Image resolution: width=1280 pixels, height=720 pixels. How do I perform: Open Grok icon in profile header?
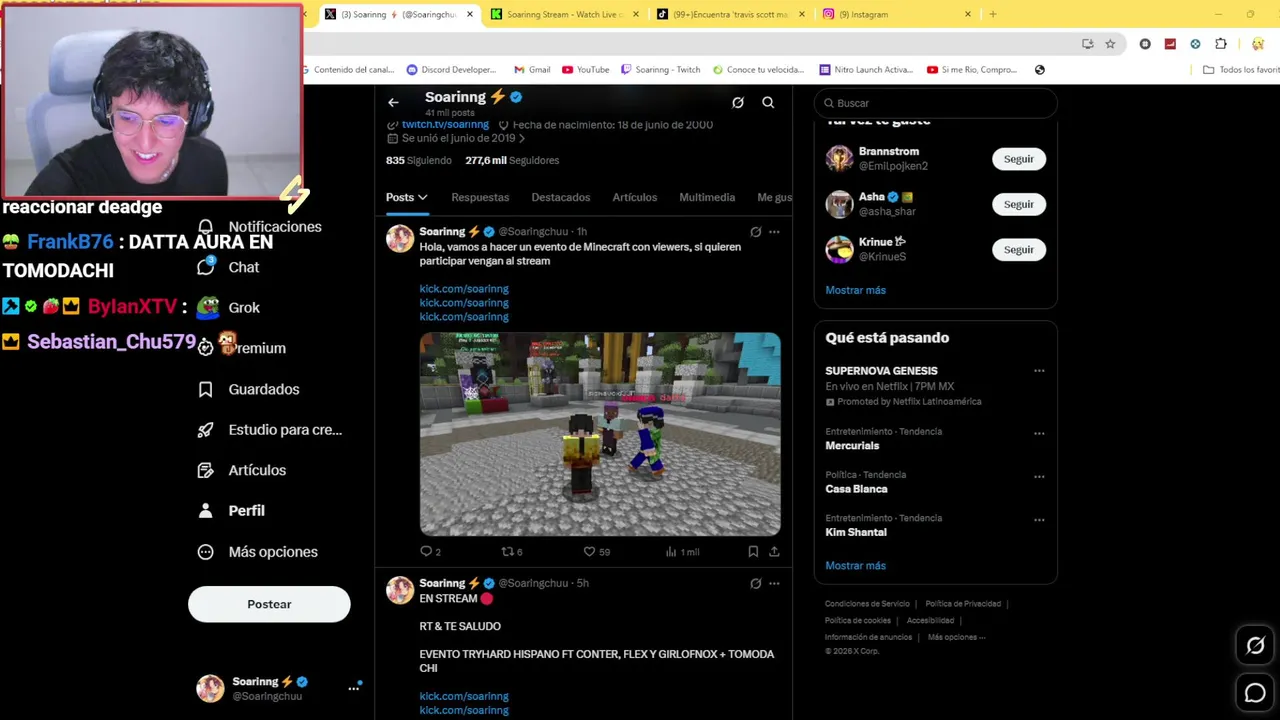(738, 102)
